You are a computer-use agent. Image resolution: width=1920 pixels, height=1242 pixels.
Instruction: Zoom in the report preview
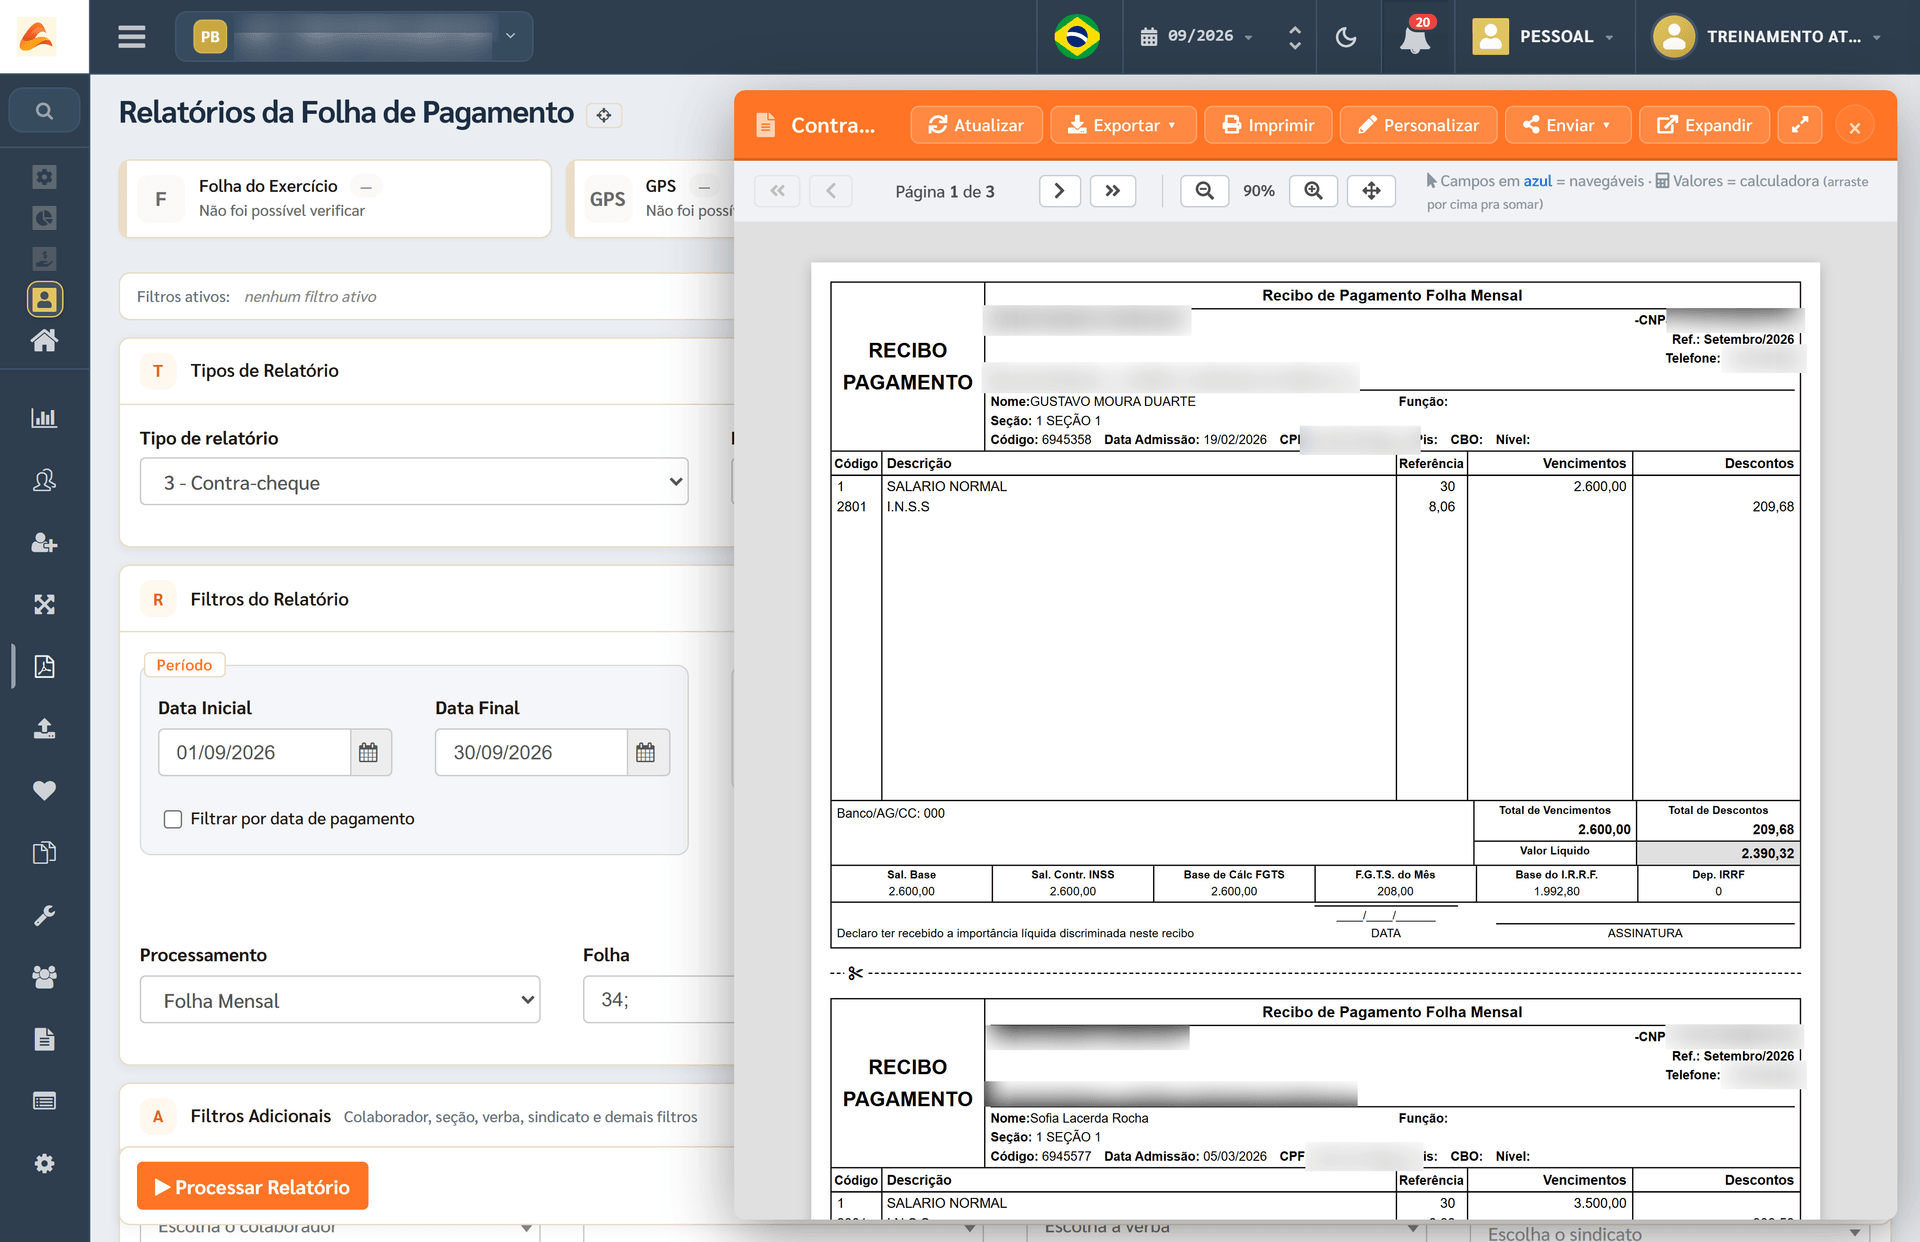(1314, 191)
